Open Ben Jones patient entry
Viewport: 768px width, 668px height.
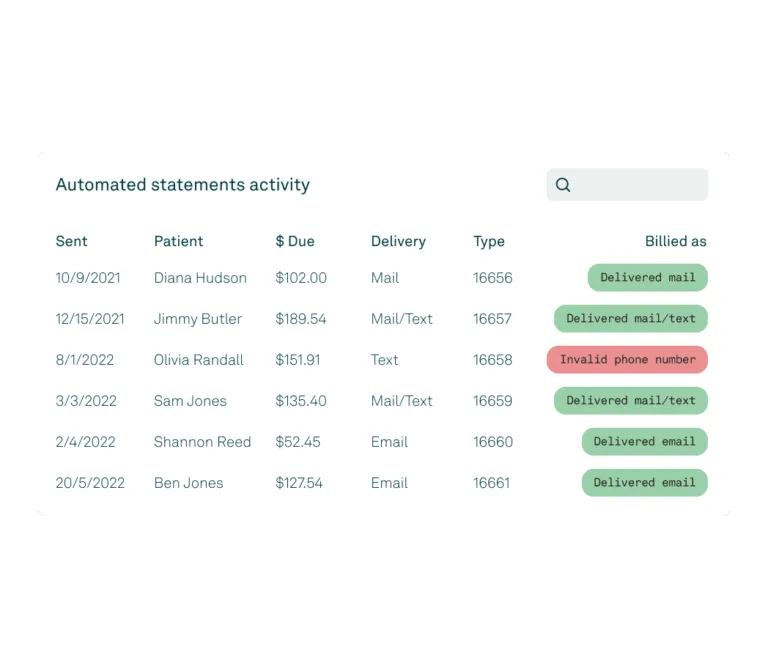(x=188, y=483)
